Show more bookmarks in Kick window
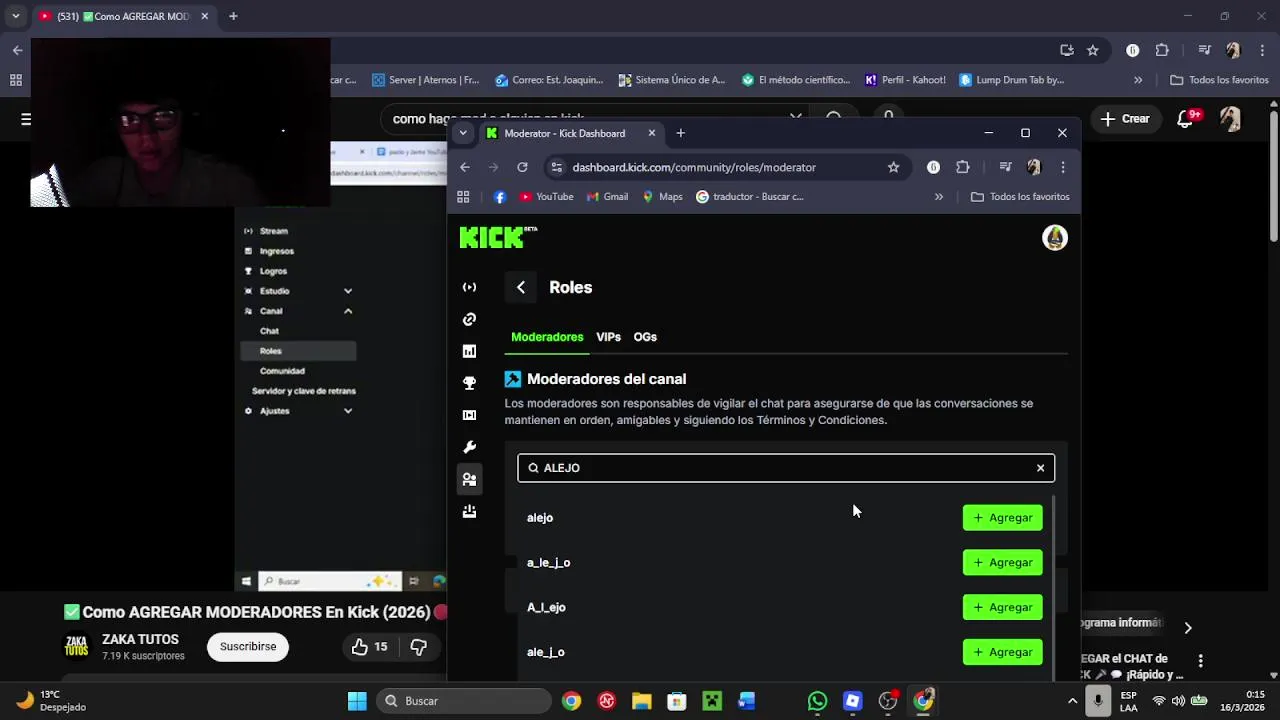 point(938,197)
